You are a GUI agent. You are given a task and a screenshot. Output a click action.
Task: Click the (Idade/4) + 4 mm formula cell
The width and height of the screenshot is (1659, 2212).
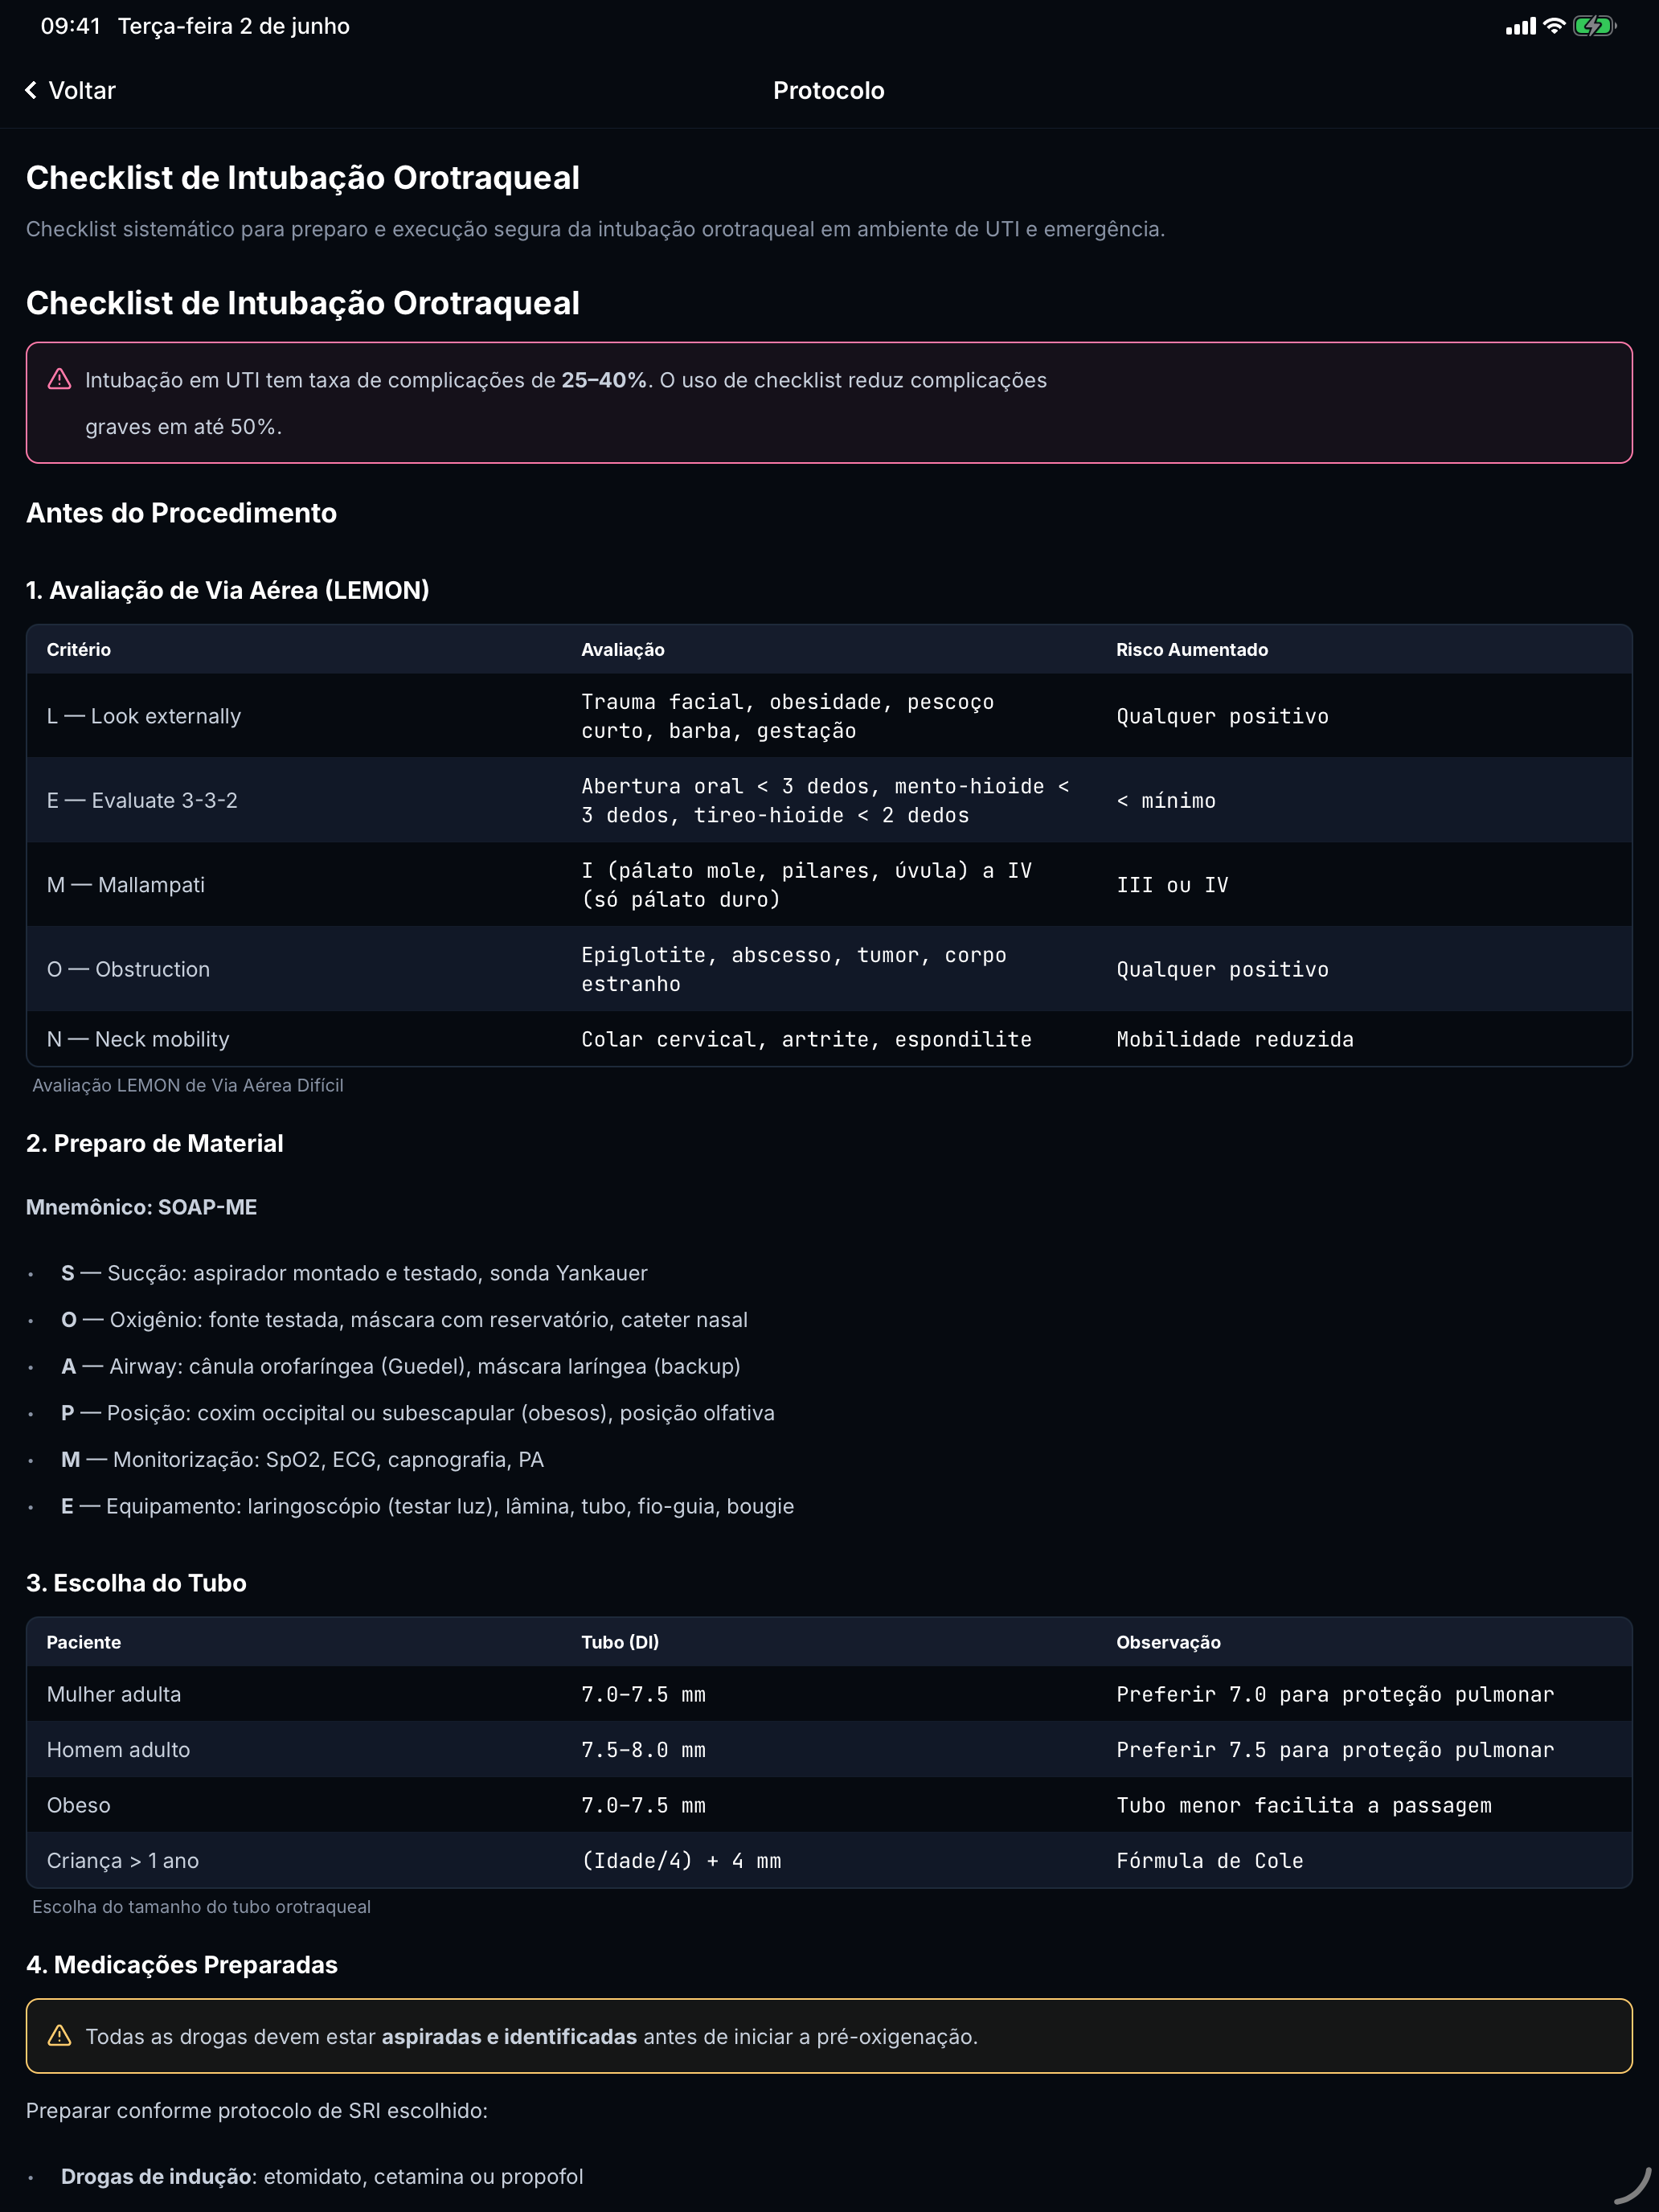(682, 1861)
